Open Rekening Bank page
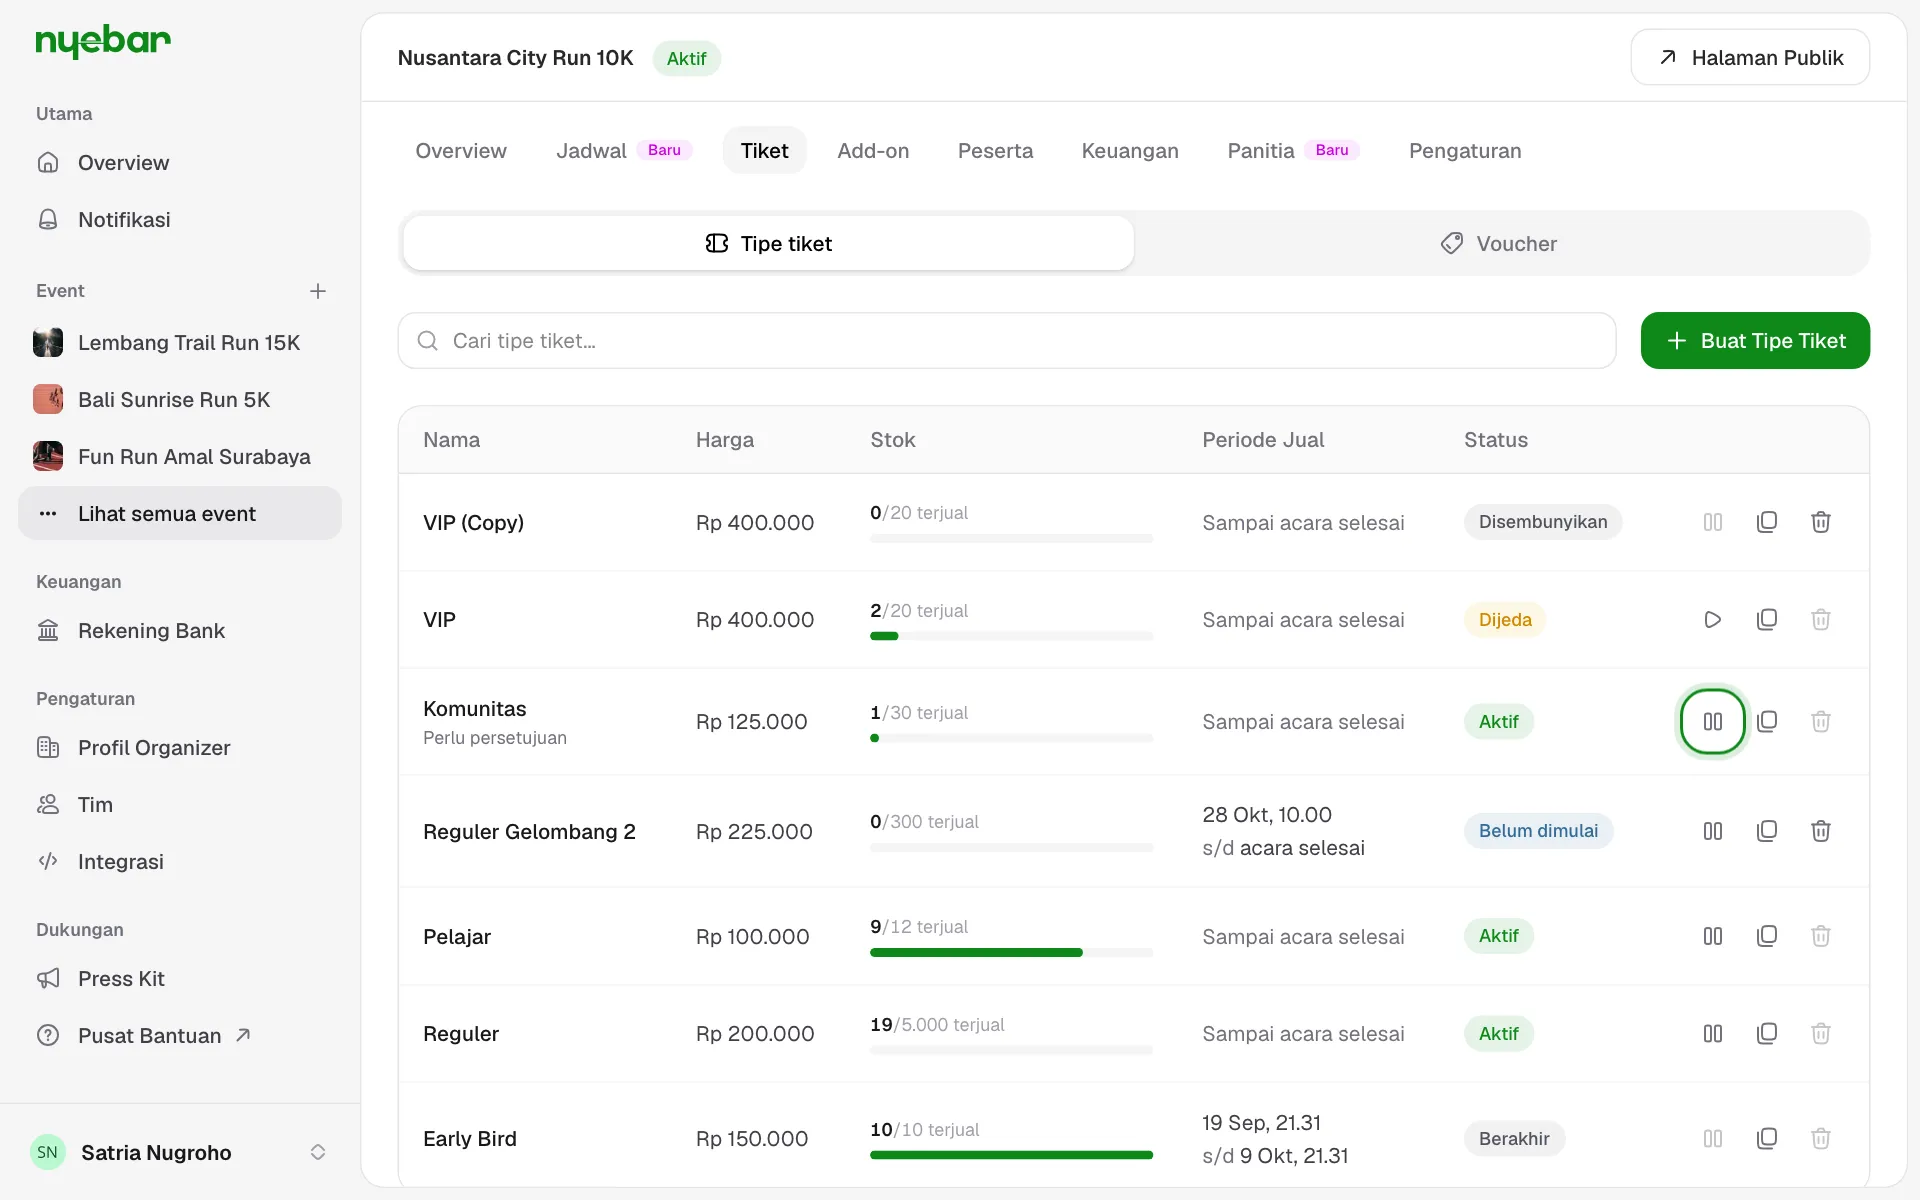Viewport: 1920px width, 1200px height. tap(180, 631)
